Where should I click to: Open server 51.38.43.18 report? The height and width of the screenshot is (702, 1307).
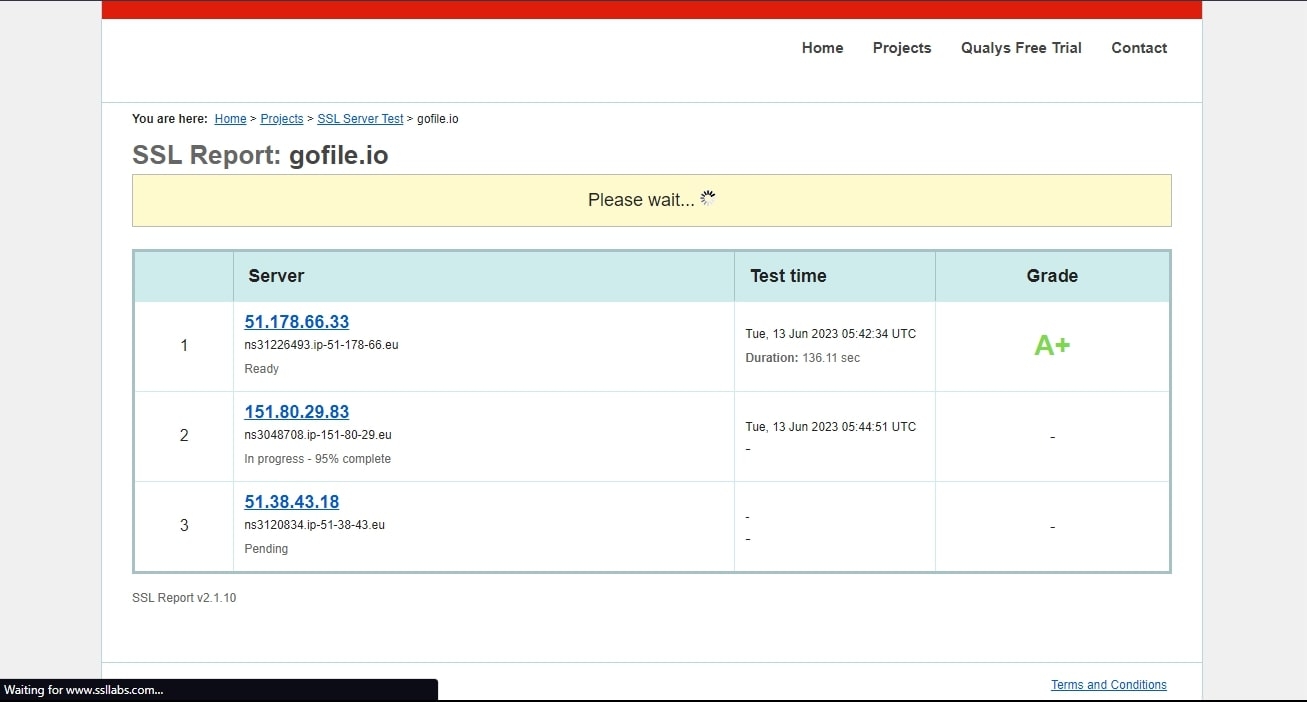point(292,502)
